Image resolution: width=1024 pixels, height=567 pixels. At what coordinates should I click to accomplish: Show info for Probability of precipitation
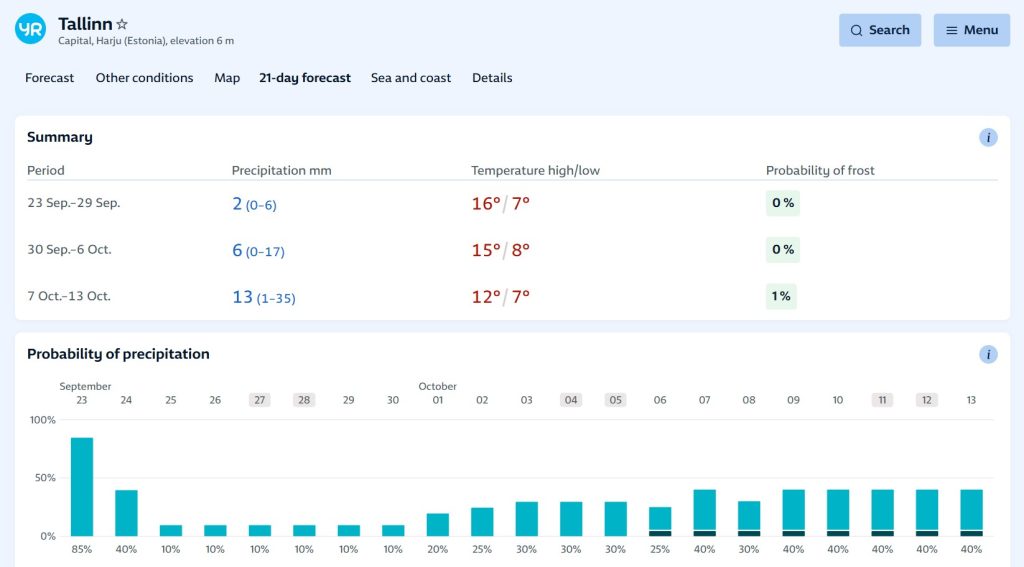(x=988, y=354)
